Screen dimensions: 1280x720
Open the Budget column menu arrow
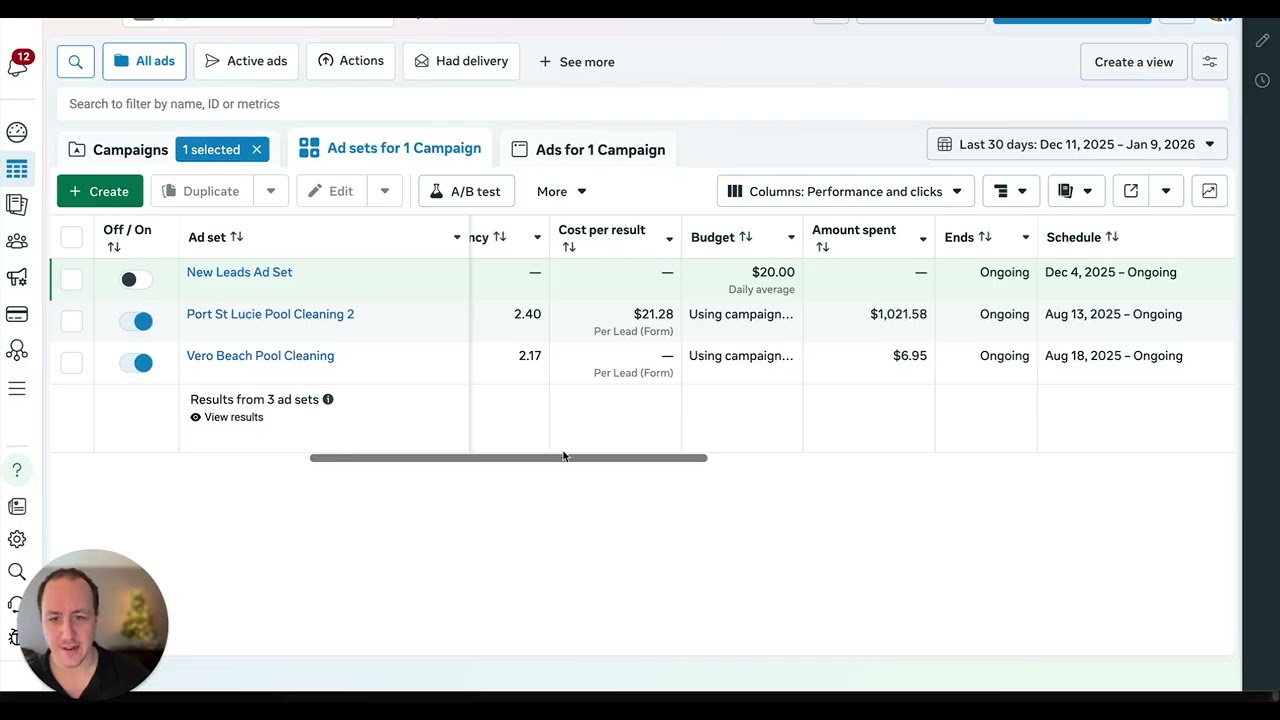tap(791, 237)
